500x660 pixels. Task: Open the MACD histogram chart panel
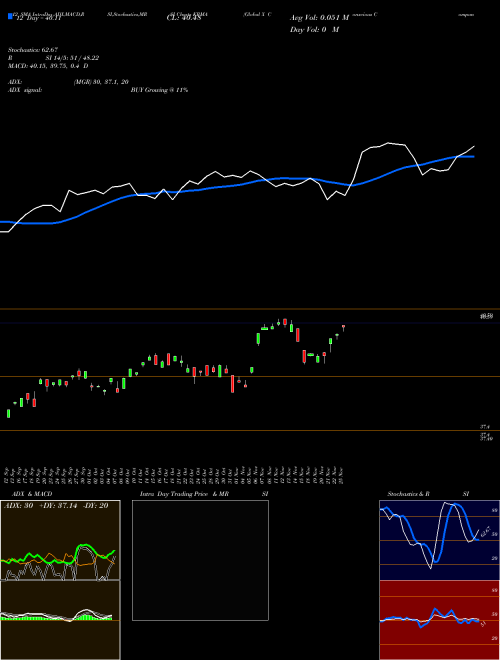pos(60,620)
